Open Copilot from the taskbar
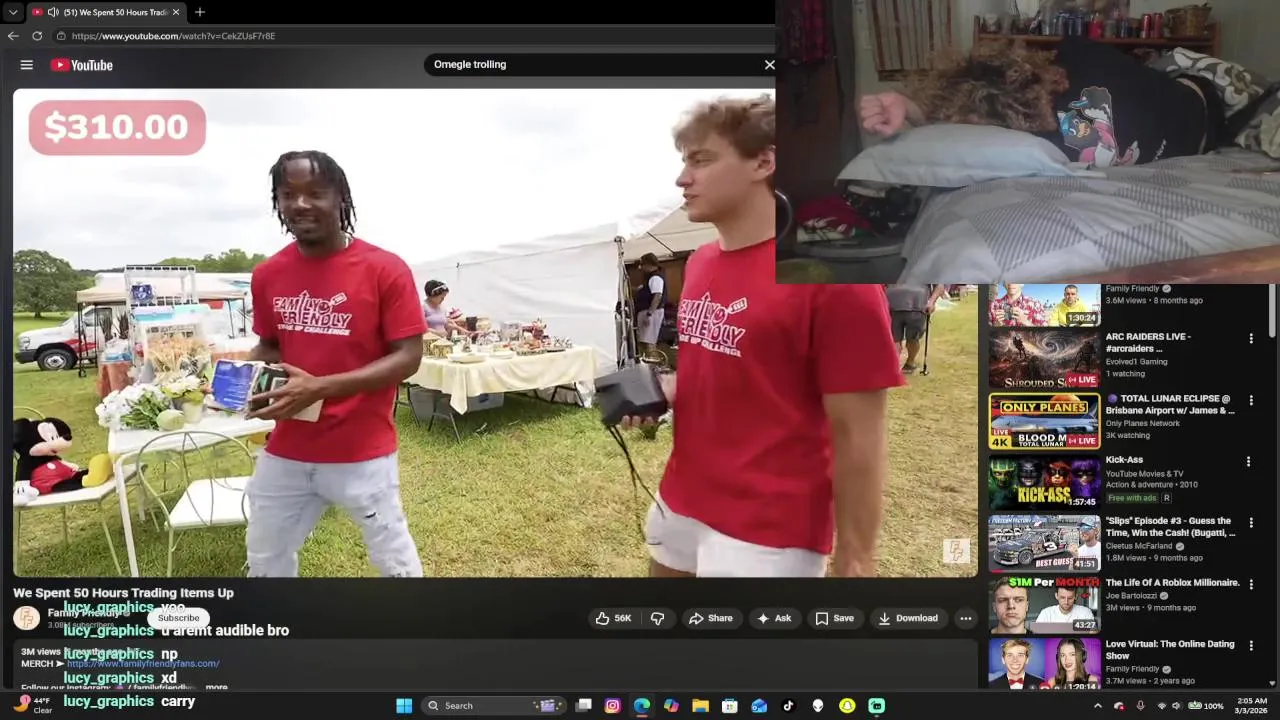1280x720 pixels. click(671, 706)
